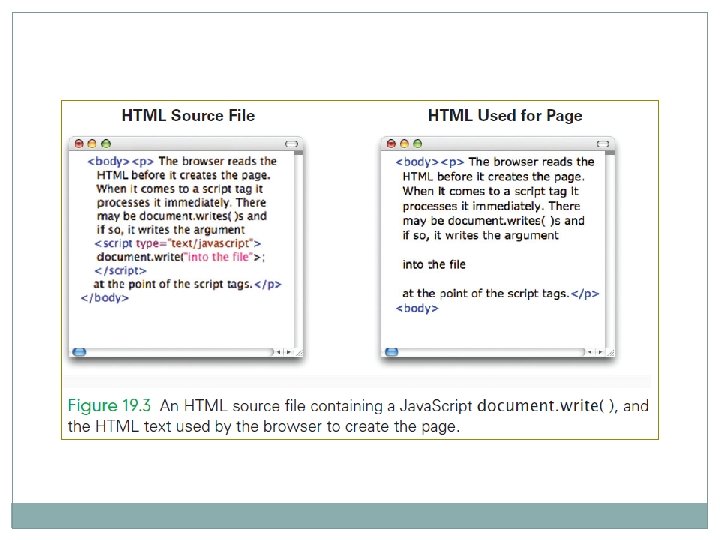Image resolution: width=720 pixels, height=540 pixels.
Task: Click 'into the file' text in right window
Action: coord(434,264)
